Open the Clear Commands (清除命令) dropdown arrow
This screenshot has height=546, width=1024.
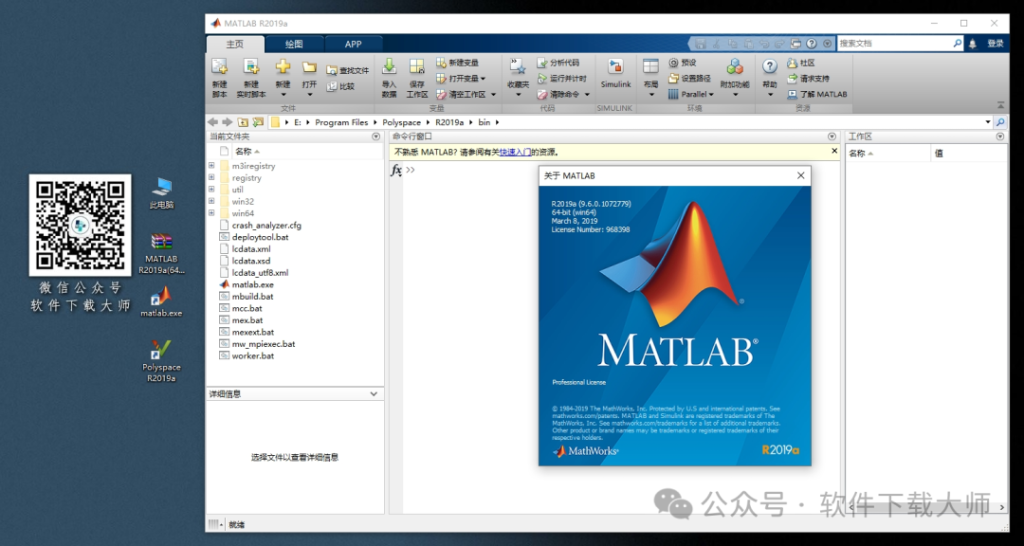[587, 94]
